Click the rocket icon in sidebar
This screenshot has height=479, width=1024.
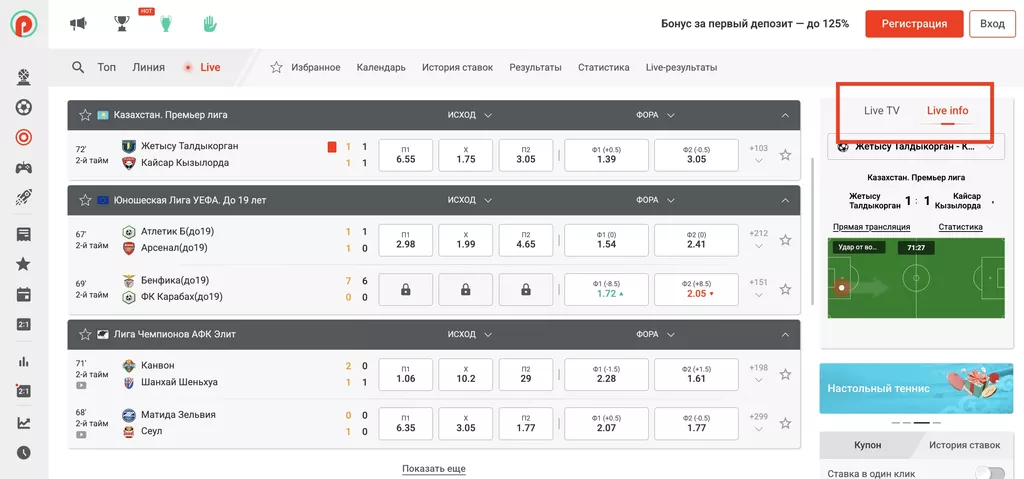tap(24, 198)
